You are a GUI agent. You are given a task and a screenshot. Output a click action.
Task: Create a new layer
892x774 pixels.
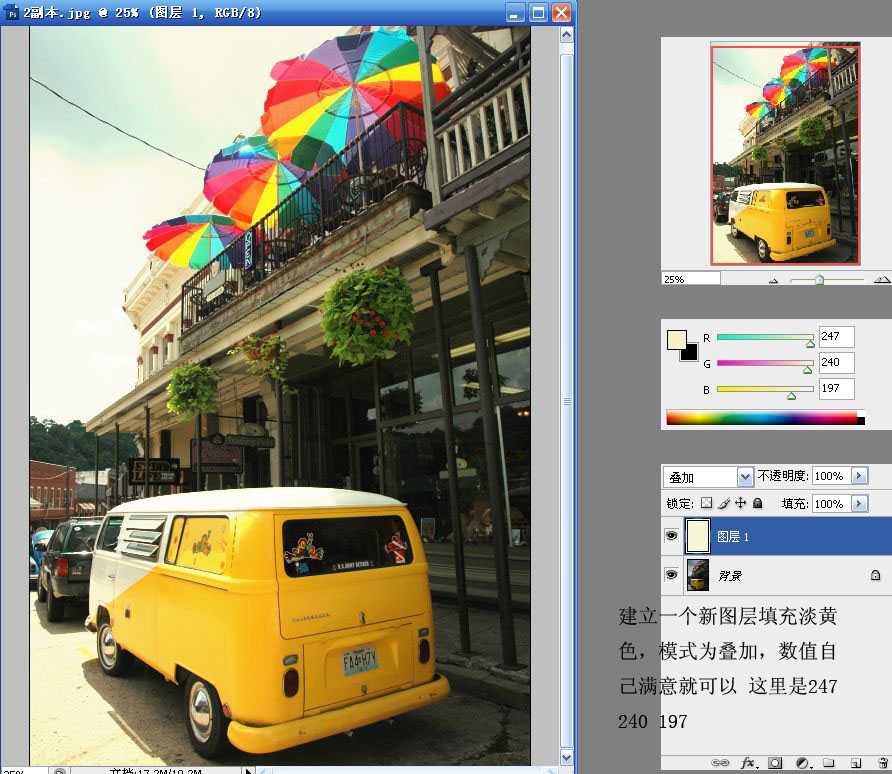(856, 763)
